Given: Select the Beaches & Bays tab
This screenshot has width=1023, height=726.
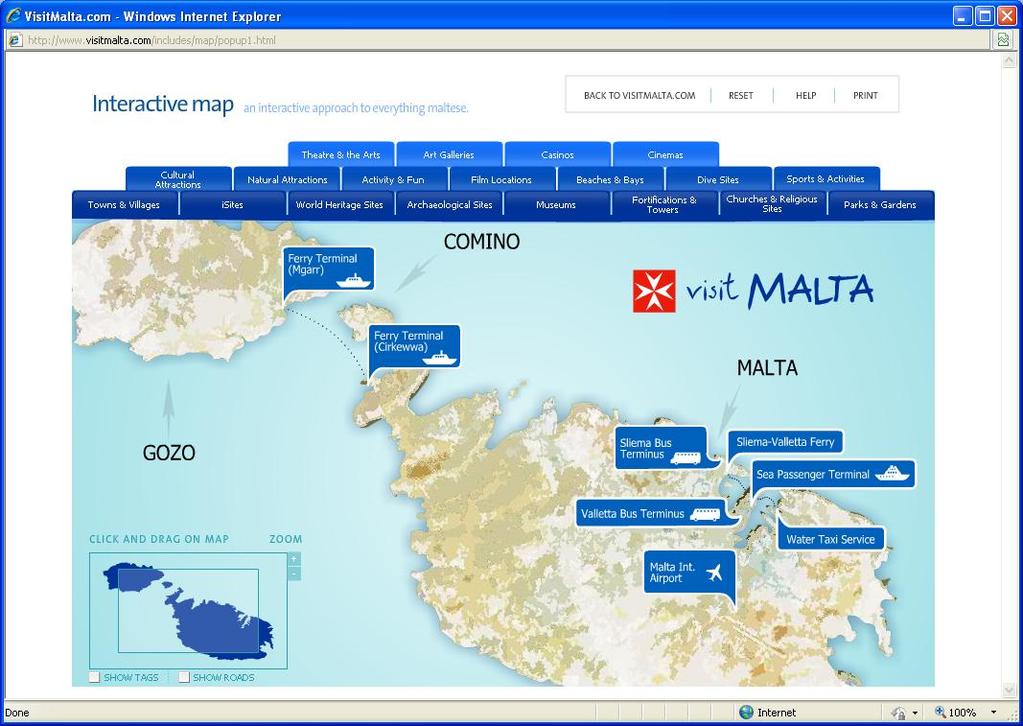Looking at the screenshot, I should click(610, 179).
